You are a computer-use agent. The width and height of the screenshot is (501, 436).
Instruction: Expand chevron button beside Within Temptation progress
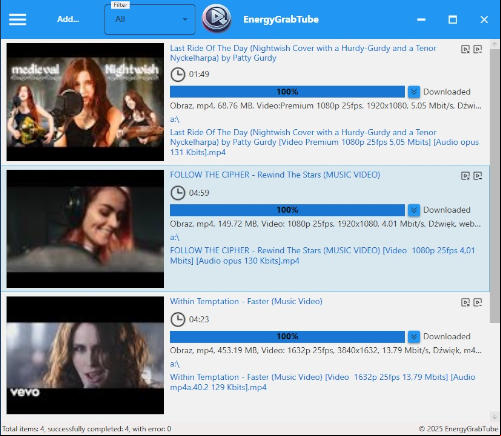click(x=414, y=337)
